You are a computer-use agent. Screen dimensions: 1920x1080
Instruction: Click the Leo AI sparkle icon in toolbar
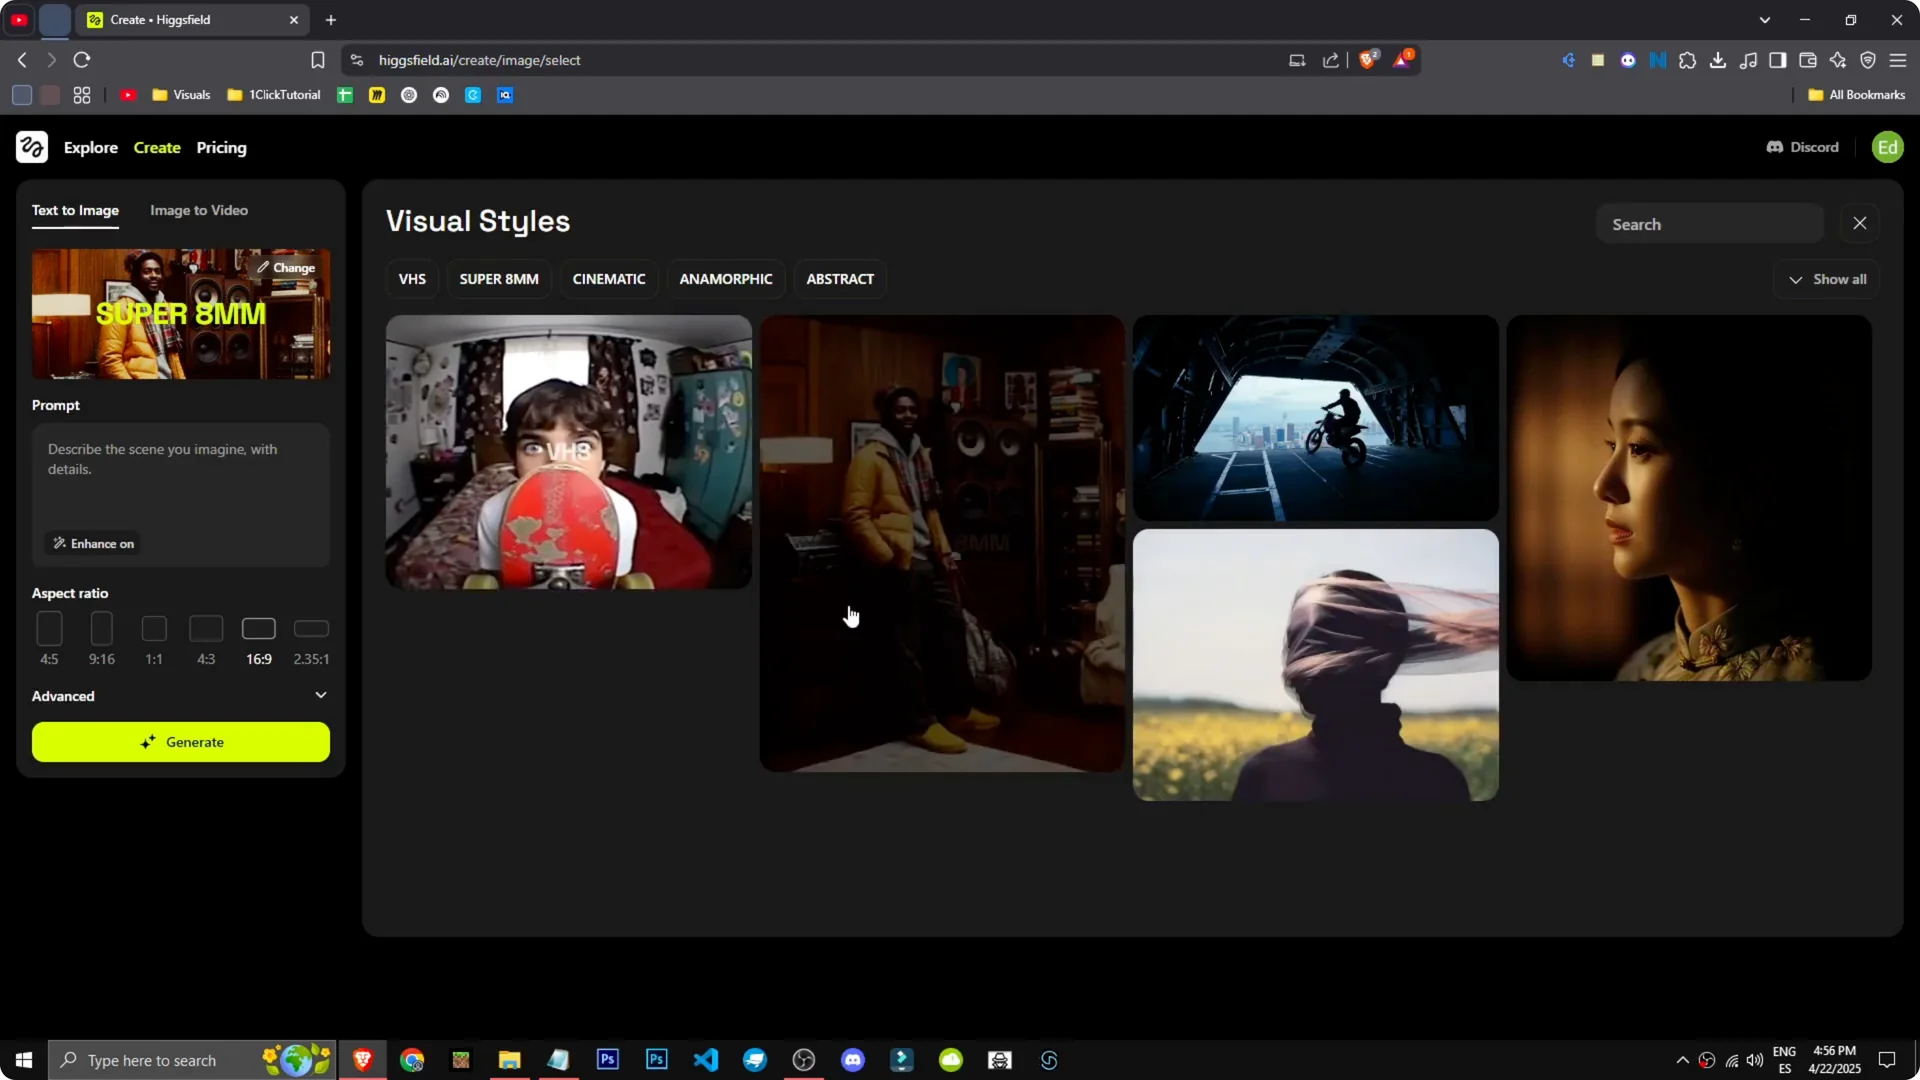coord(1839,60)
